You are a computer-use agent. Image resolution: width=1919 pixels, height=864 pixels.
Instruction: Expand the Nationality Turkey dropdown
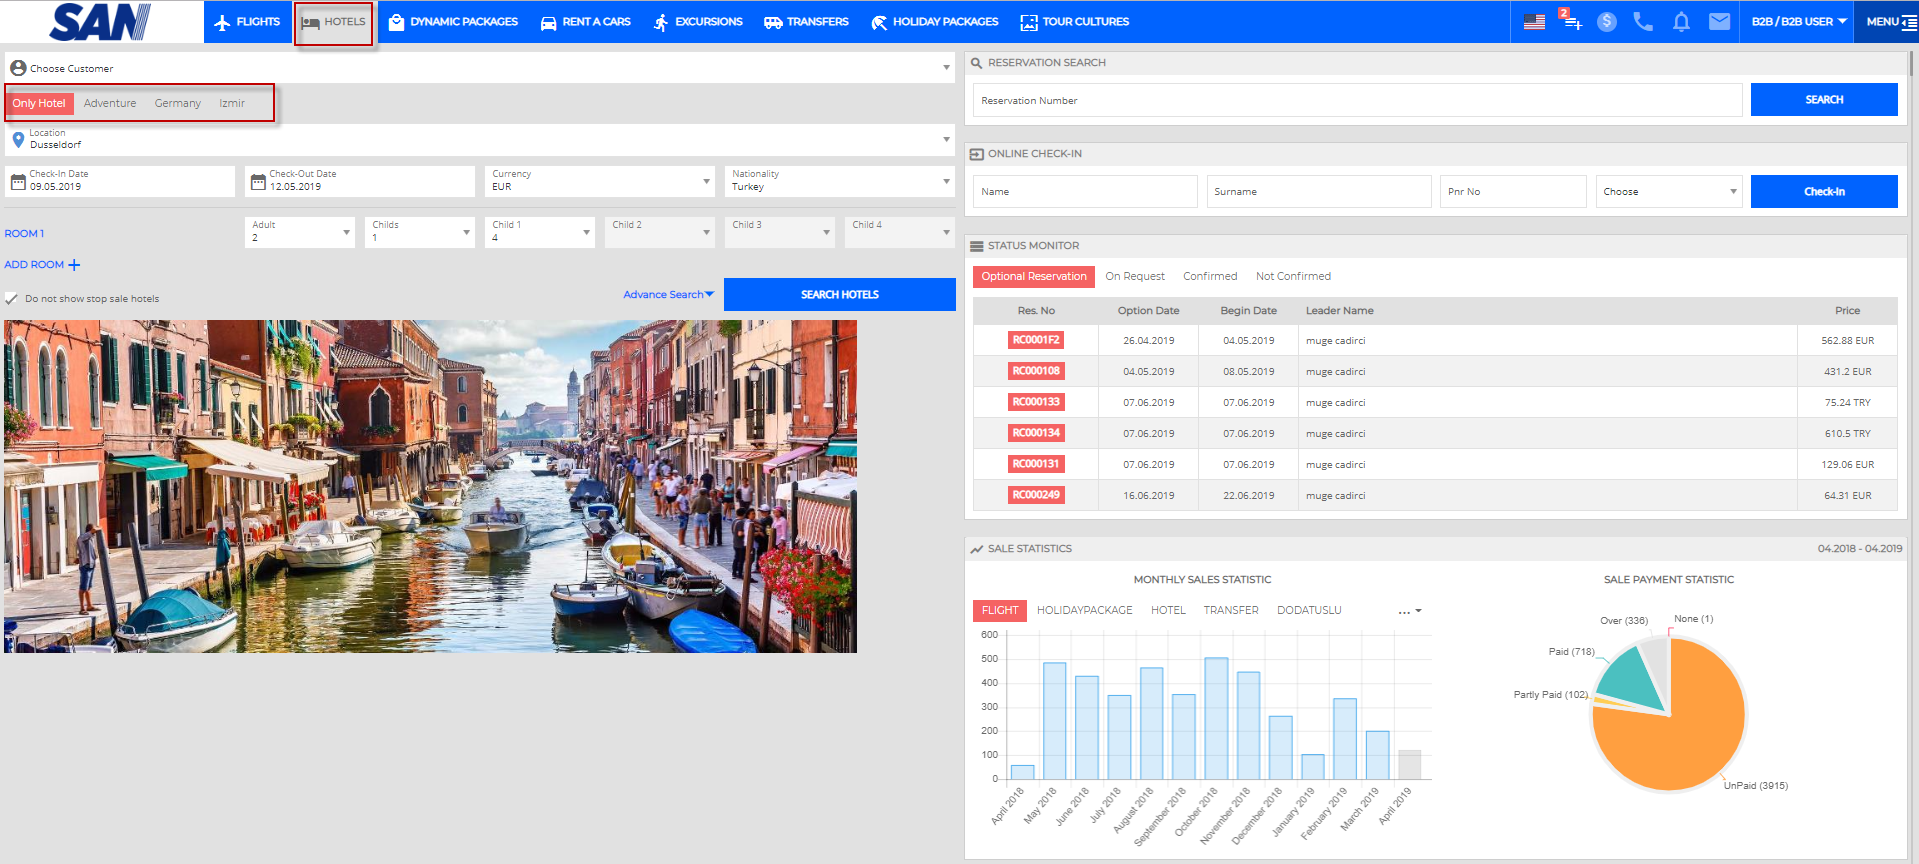[839, 181]
